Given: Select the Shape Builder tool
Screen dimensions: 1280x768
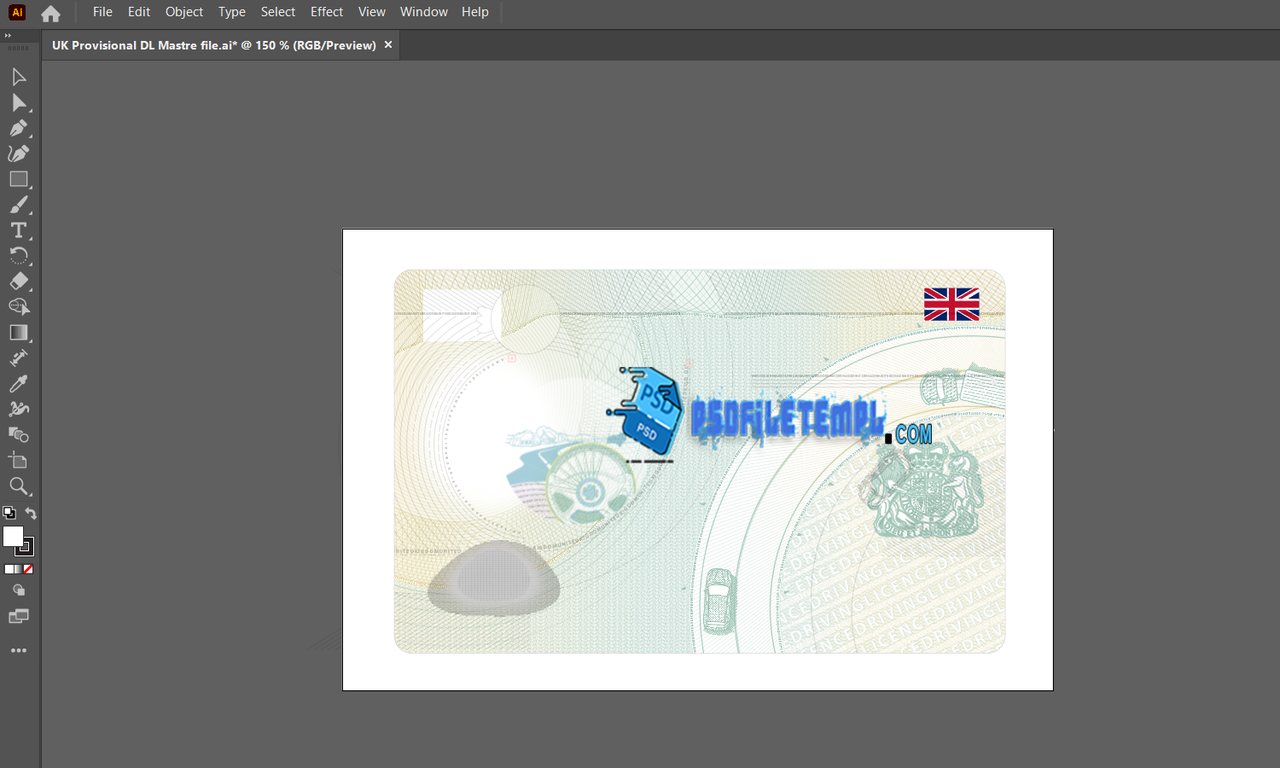Looking at the screenshot, I should (x=18, y=307).
